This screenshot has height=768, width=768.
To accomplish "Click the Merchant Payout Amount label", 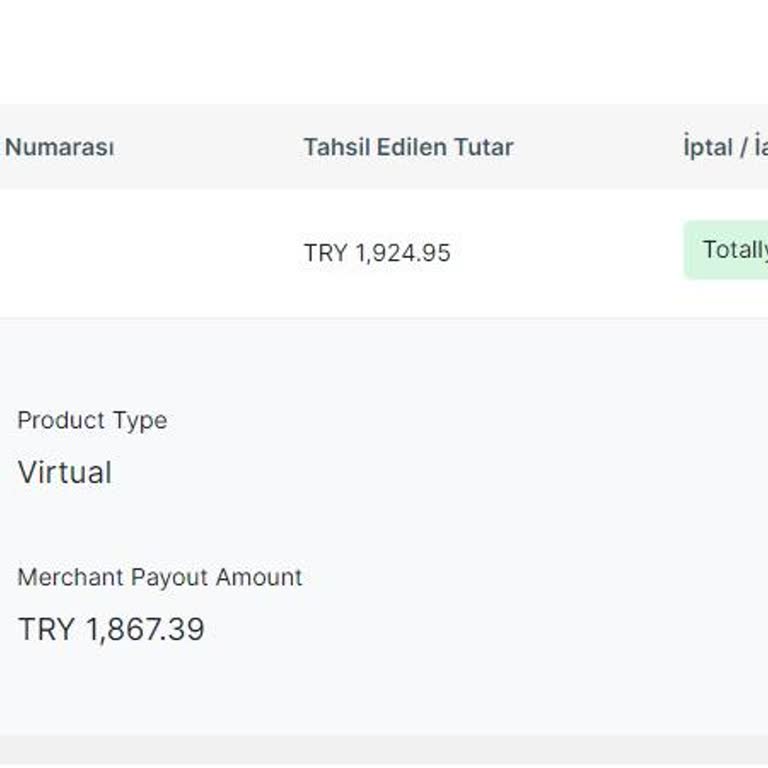I will coord(160,577).
